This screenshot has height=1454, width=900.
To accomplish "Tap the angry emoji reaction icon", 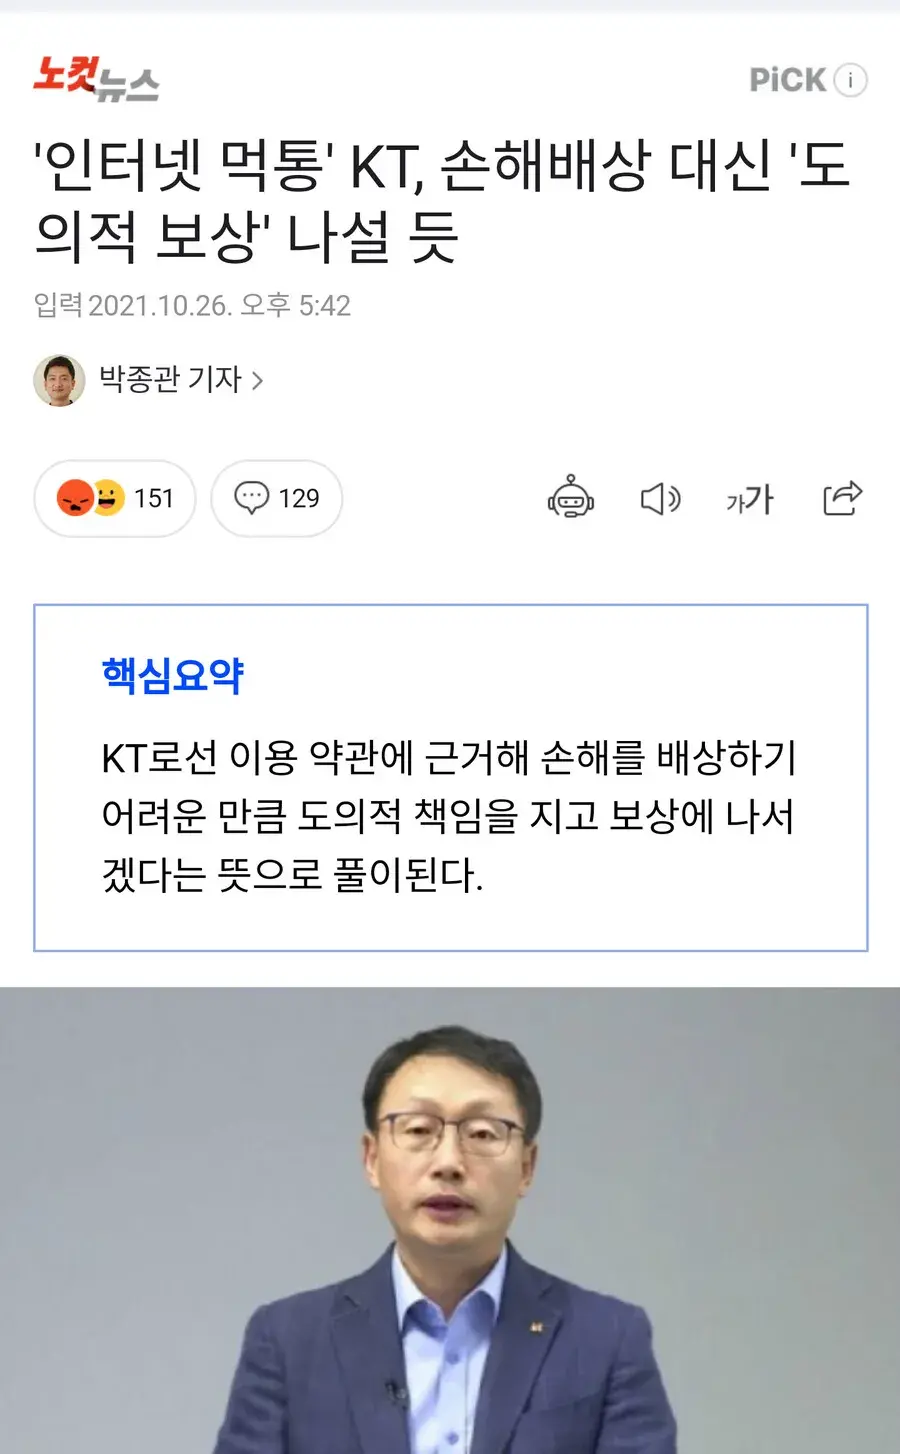I will (x=75, y=497).
